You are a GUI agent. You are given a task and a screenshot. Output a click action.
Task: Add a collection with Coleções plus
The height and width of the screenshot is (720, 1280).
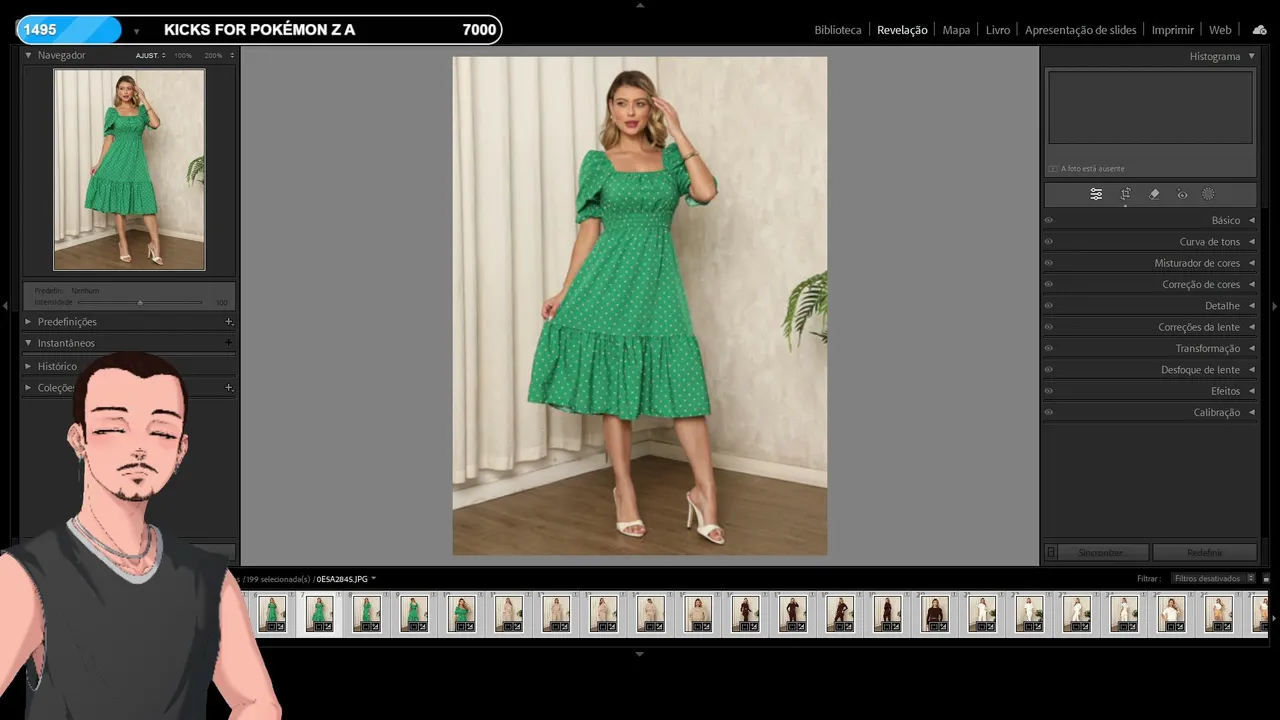(229, 387)
